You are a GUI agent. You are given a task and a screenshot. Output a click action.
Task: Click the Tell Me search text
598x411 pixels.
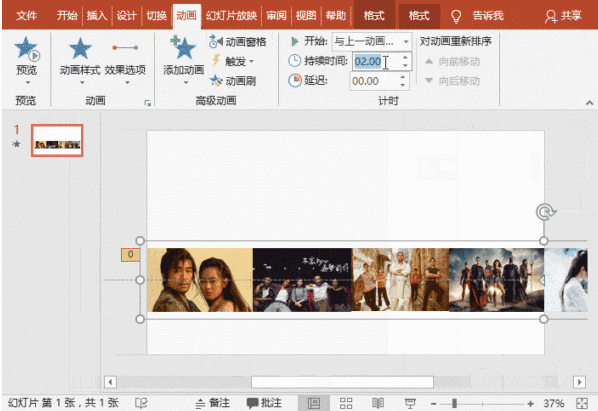tap(488, 16)
